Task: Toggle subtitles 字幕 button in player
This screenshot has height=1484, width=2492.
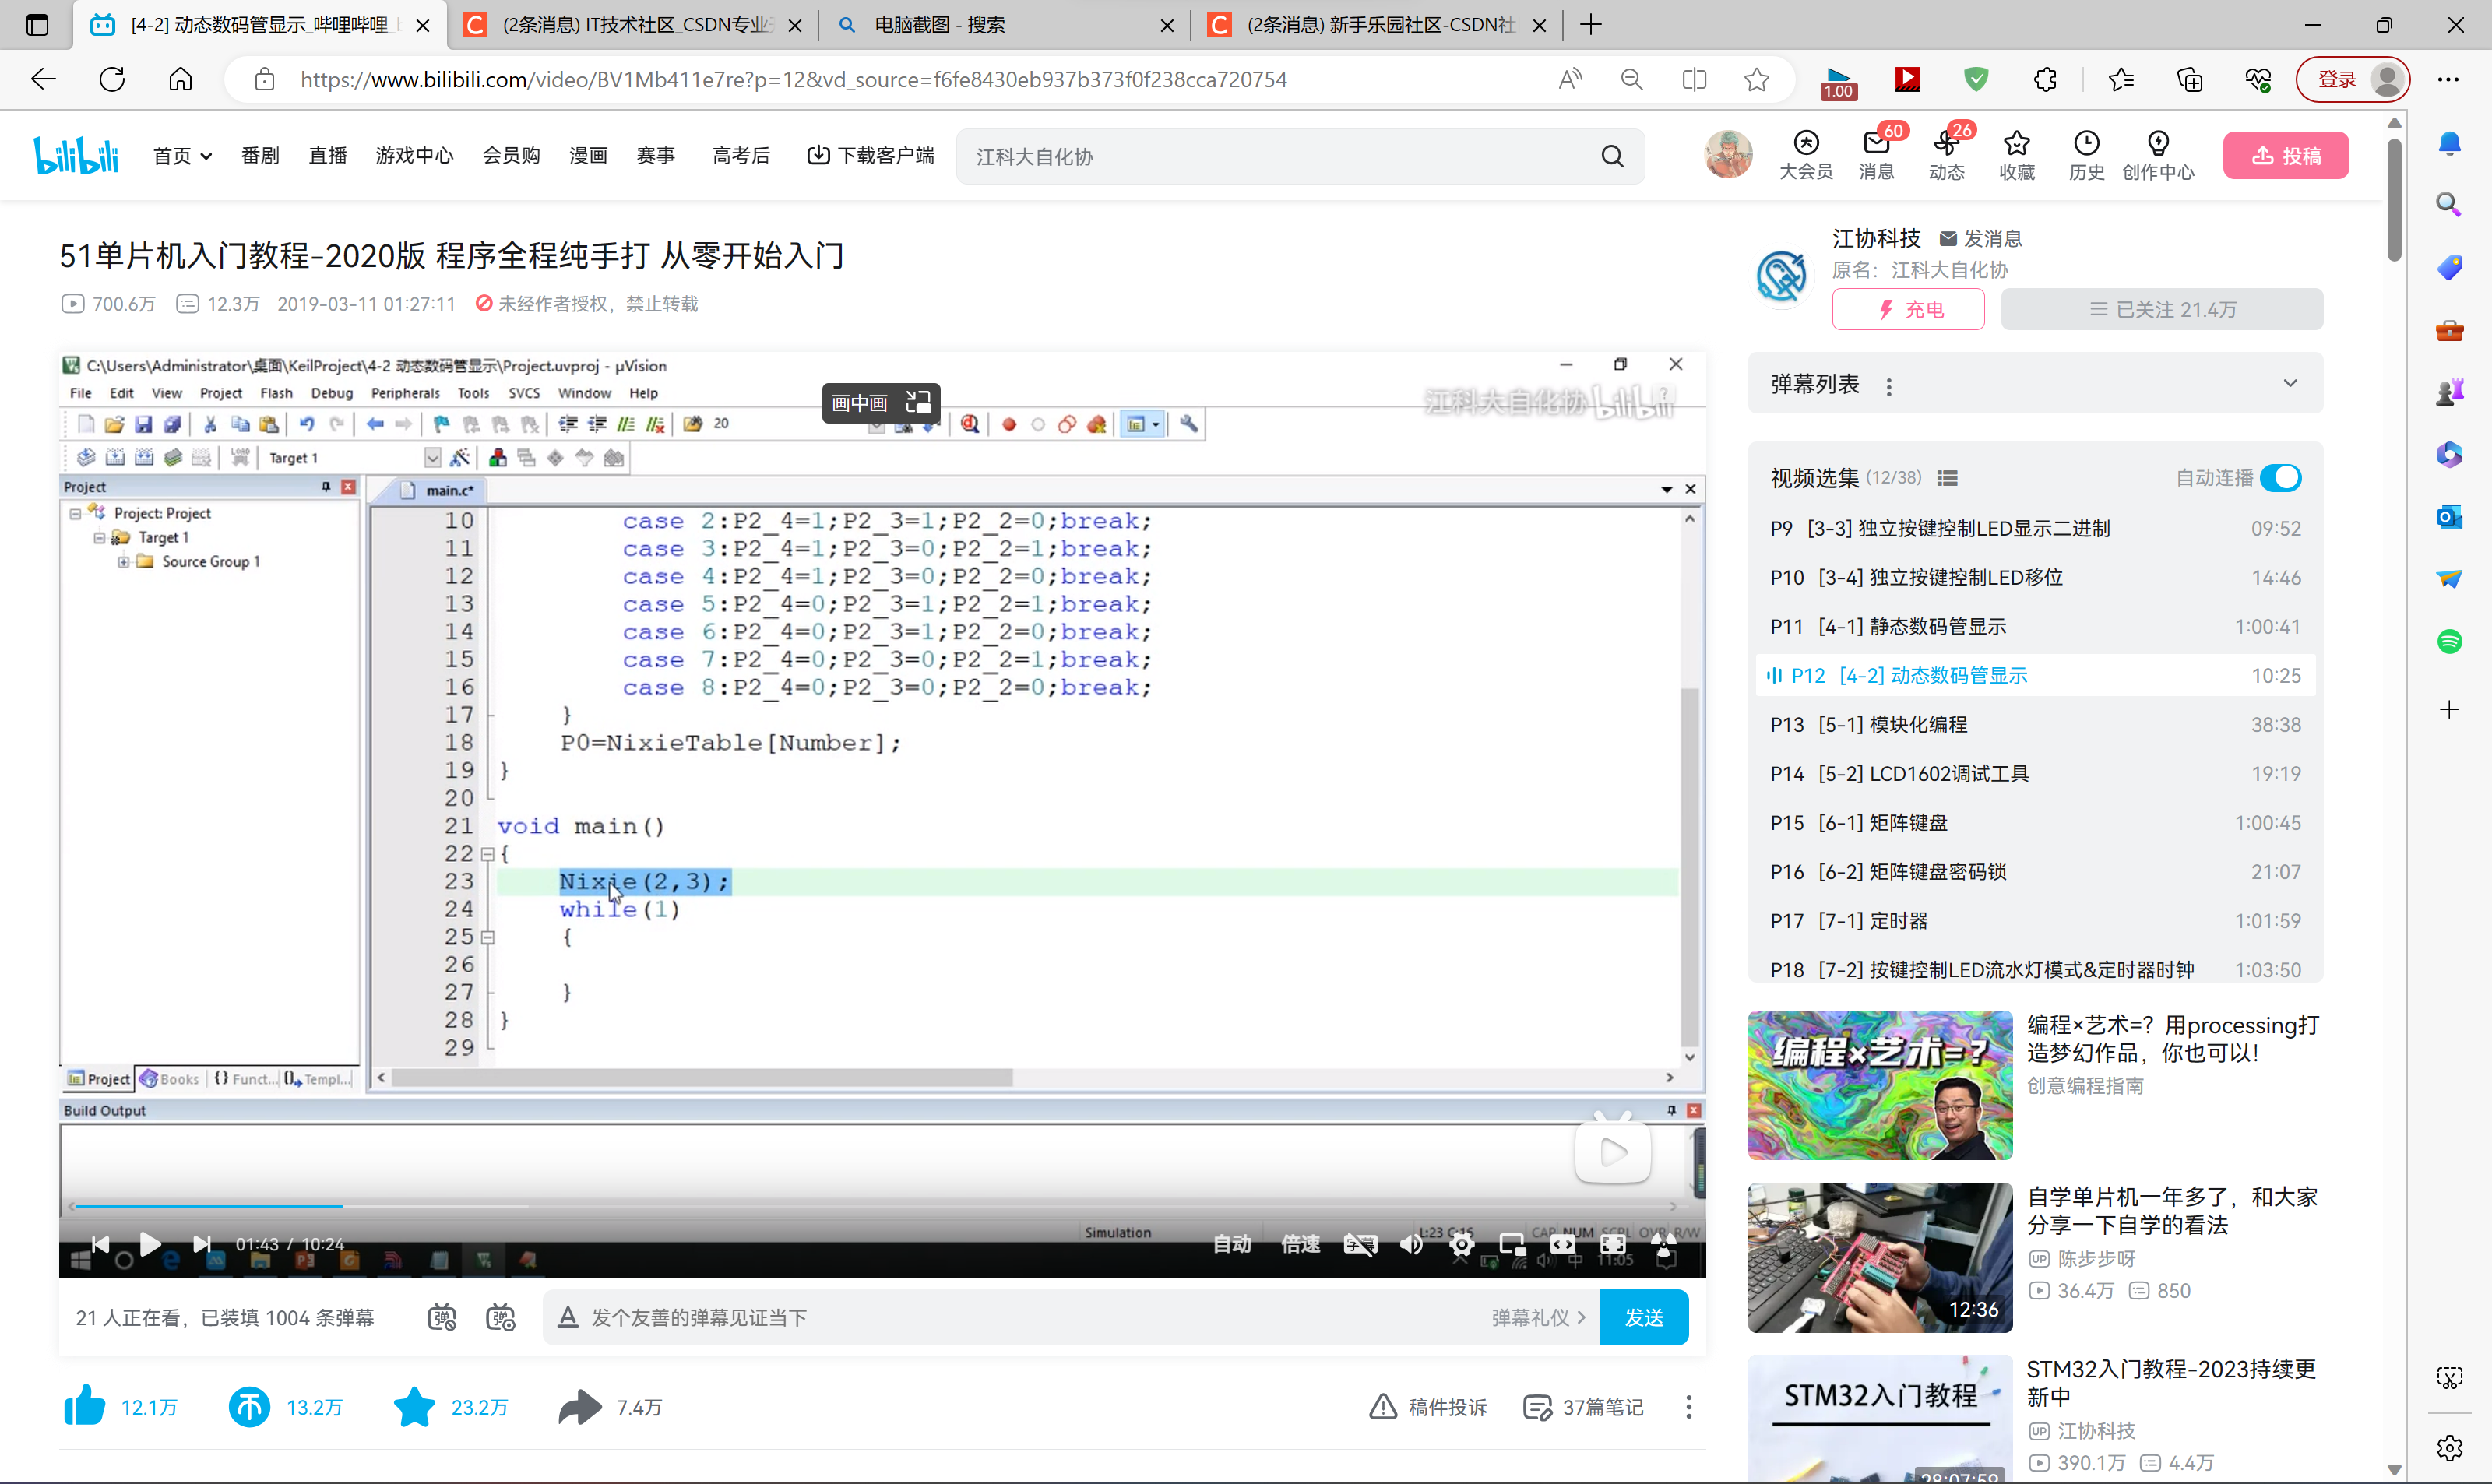Action: (1360, 1244)
